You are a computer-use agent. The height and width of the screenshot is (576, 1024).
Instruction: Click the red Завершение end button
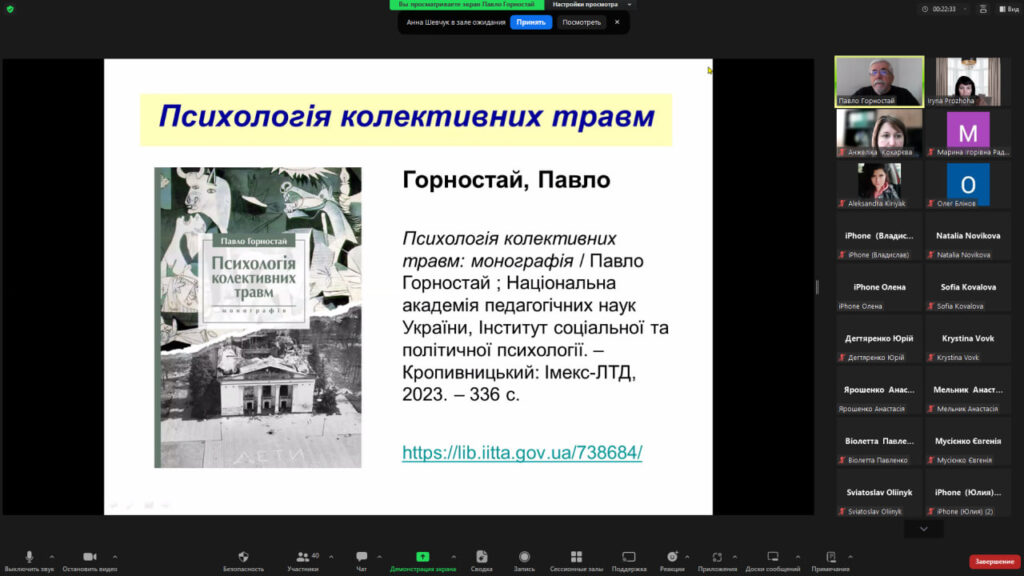click(x=994, y=561)
